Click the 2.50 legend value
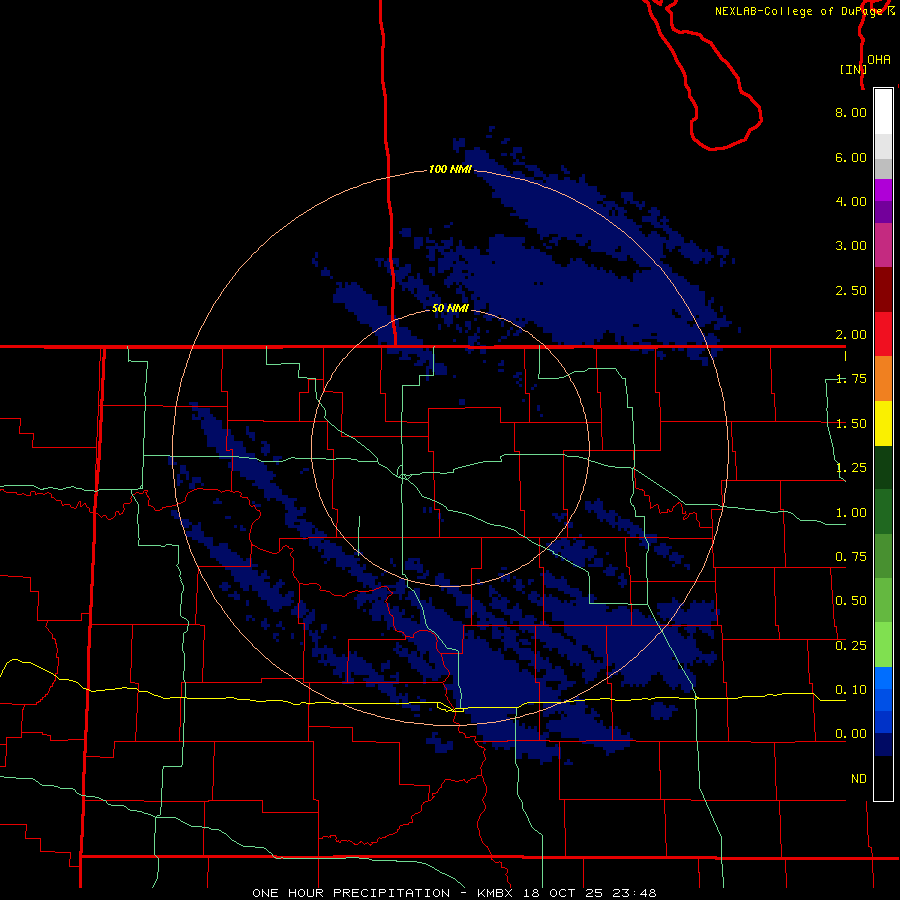The image size is (900, 900). tap(851, 290)
